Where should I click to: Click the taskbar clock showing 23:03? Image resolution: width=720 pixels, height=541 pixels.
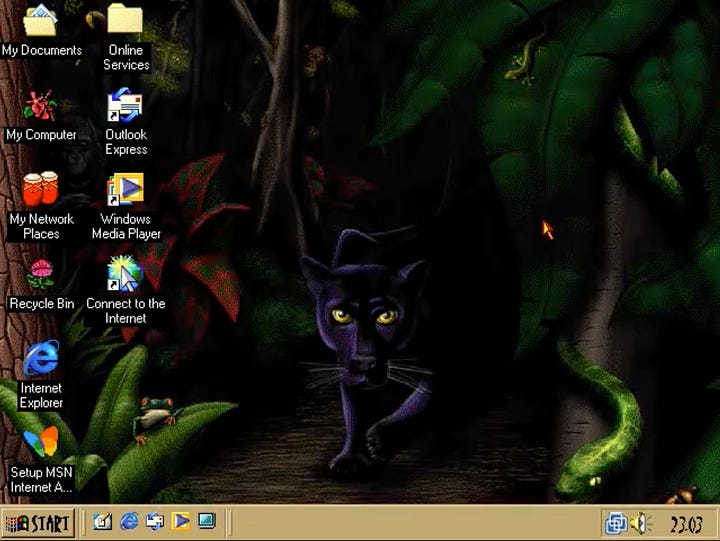(x=686, y=524)
